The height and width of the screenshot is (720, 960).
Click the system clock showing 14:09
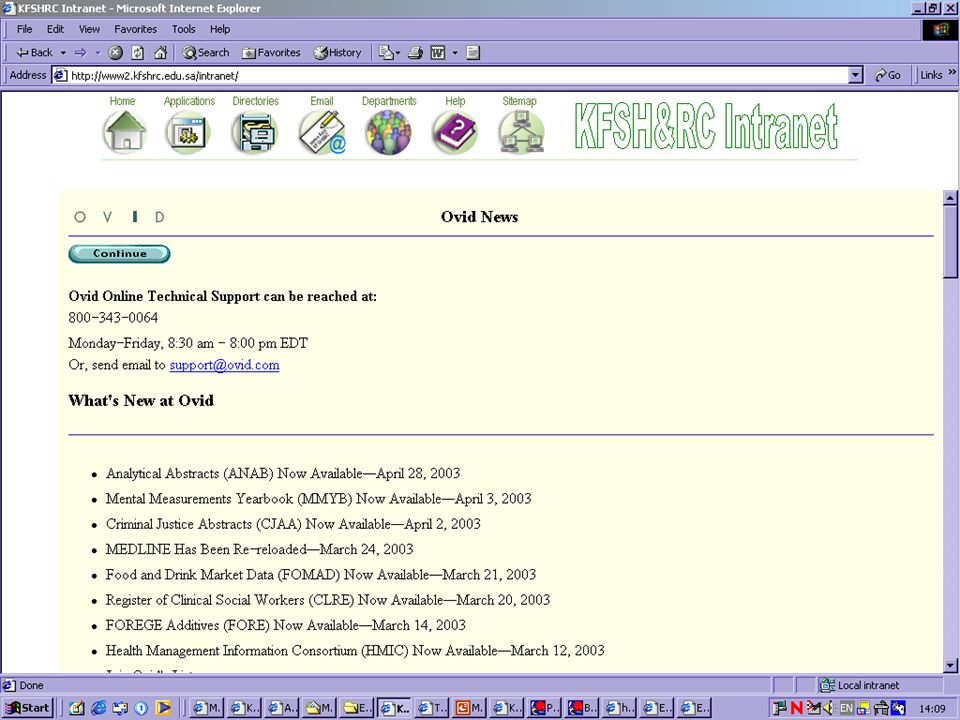(932, 709)
